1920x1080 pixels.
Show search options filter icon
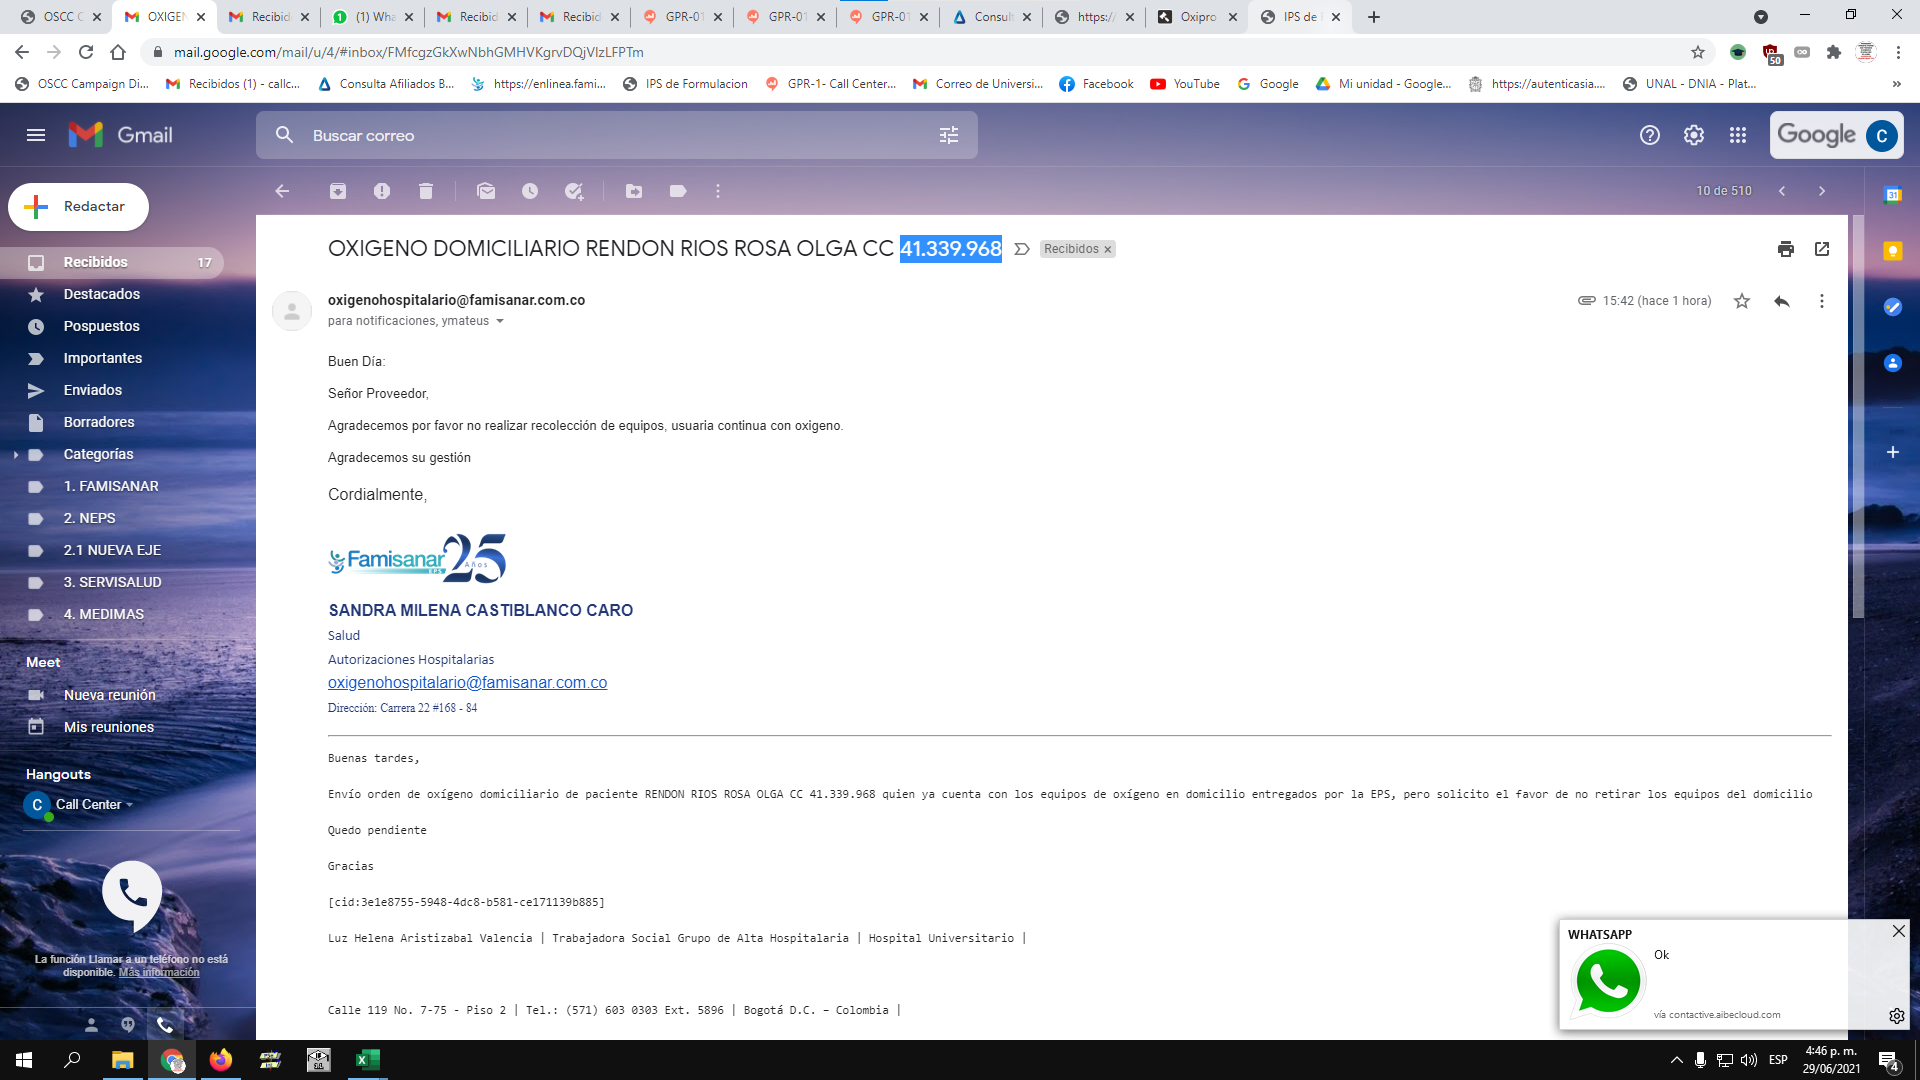pos(949,135)
